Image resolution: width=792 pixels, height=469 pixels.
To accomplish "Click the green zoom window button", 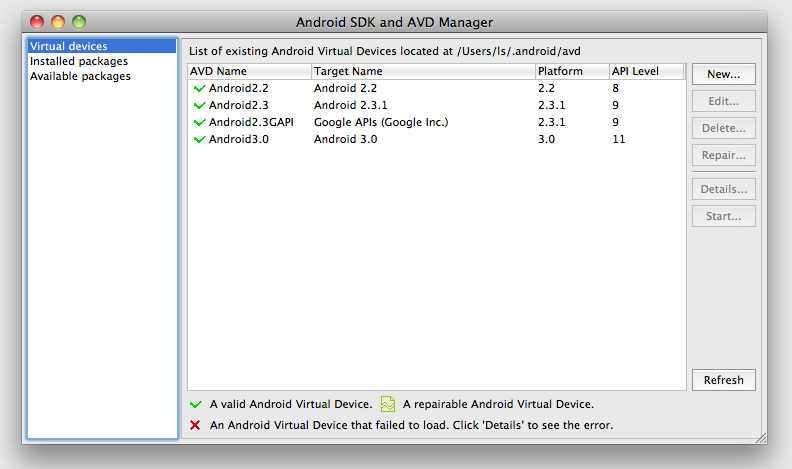I will [x=79, y=21].
